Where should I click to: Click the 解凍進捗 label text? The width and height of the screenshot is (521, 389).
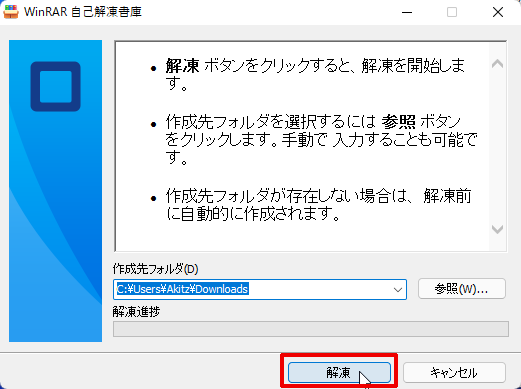(x=136, y=312)
